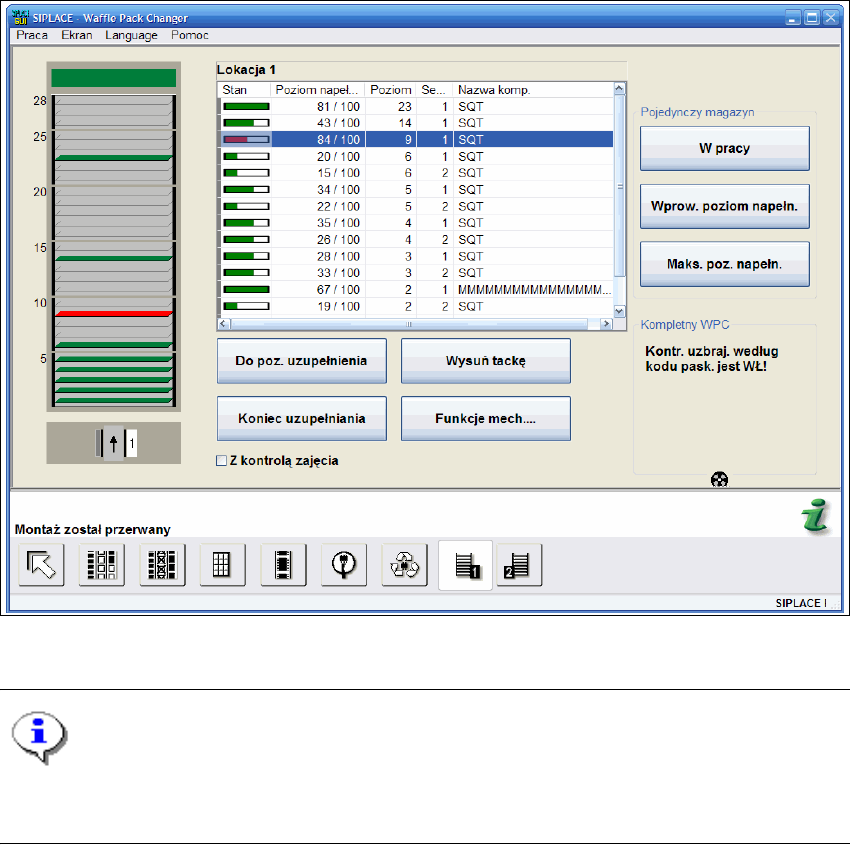Enable the Z kontrolą zajęcia checkbox

(221, 461)
